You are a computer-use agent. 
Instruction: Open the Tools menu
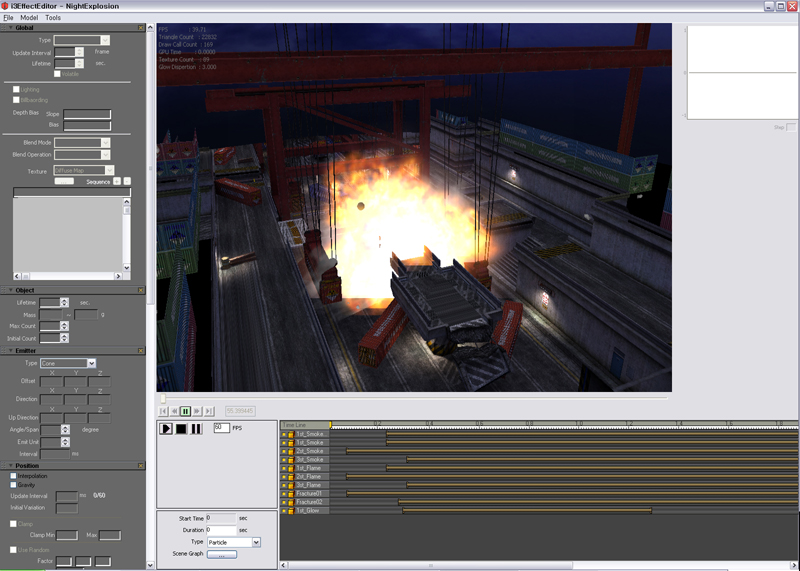coord(53,18)
